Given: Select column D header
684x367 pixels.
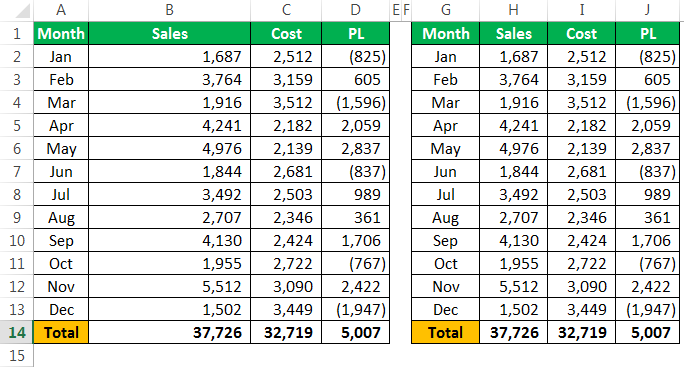Looking at the screenshot, I should pos(356,10).
